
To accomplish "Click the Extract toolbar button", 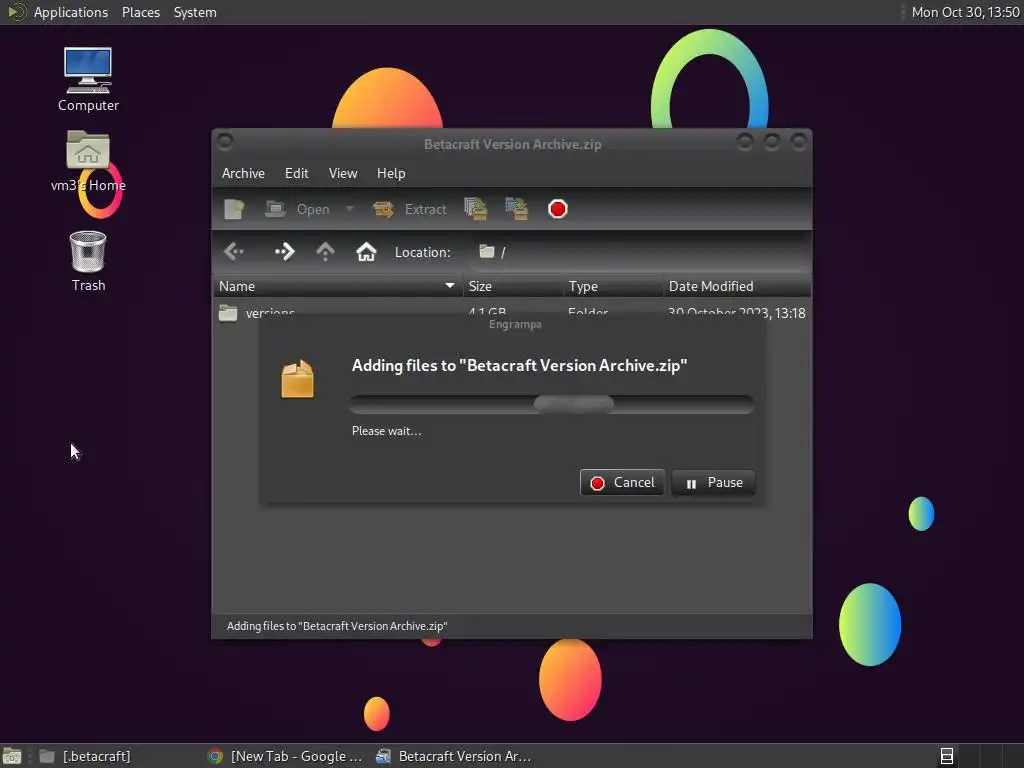I will coord(409,209).
